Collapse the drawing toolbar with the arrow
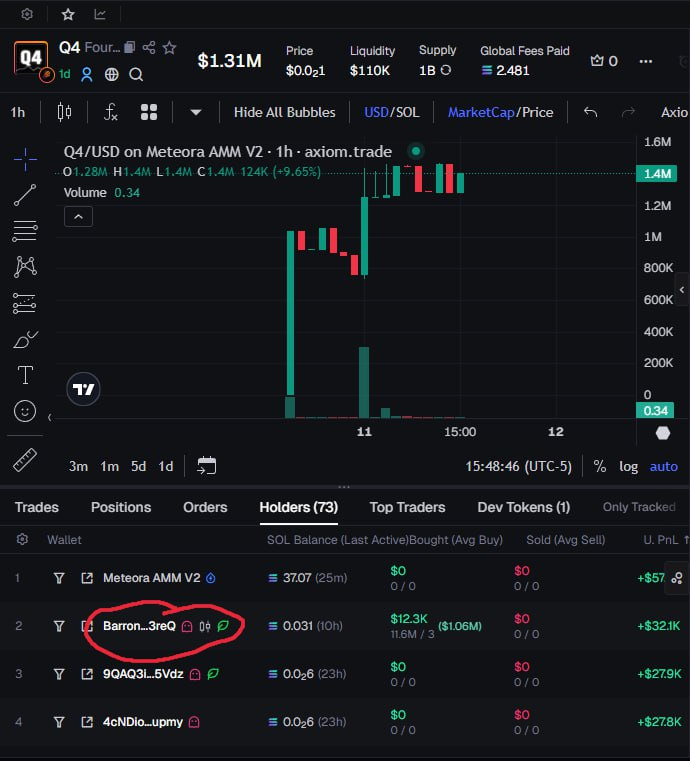The image size is (690, 761). [49, 417]
